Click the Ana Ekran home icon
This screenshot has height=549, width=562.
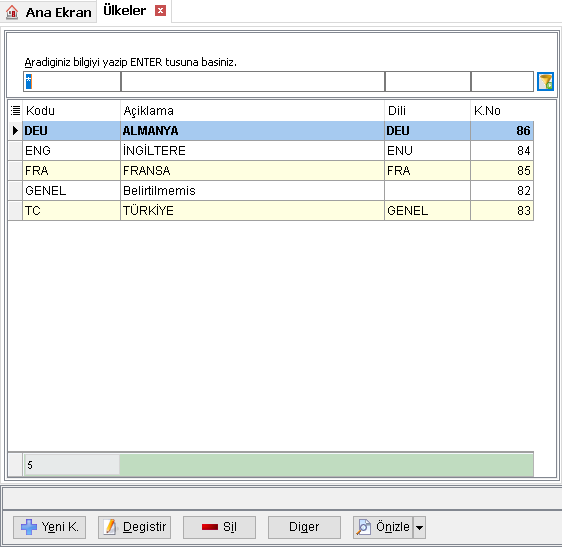click(12, 12)
